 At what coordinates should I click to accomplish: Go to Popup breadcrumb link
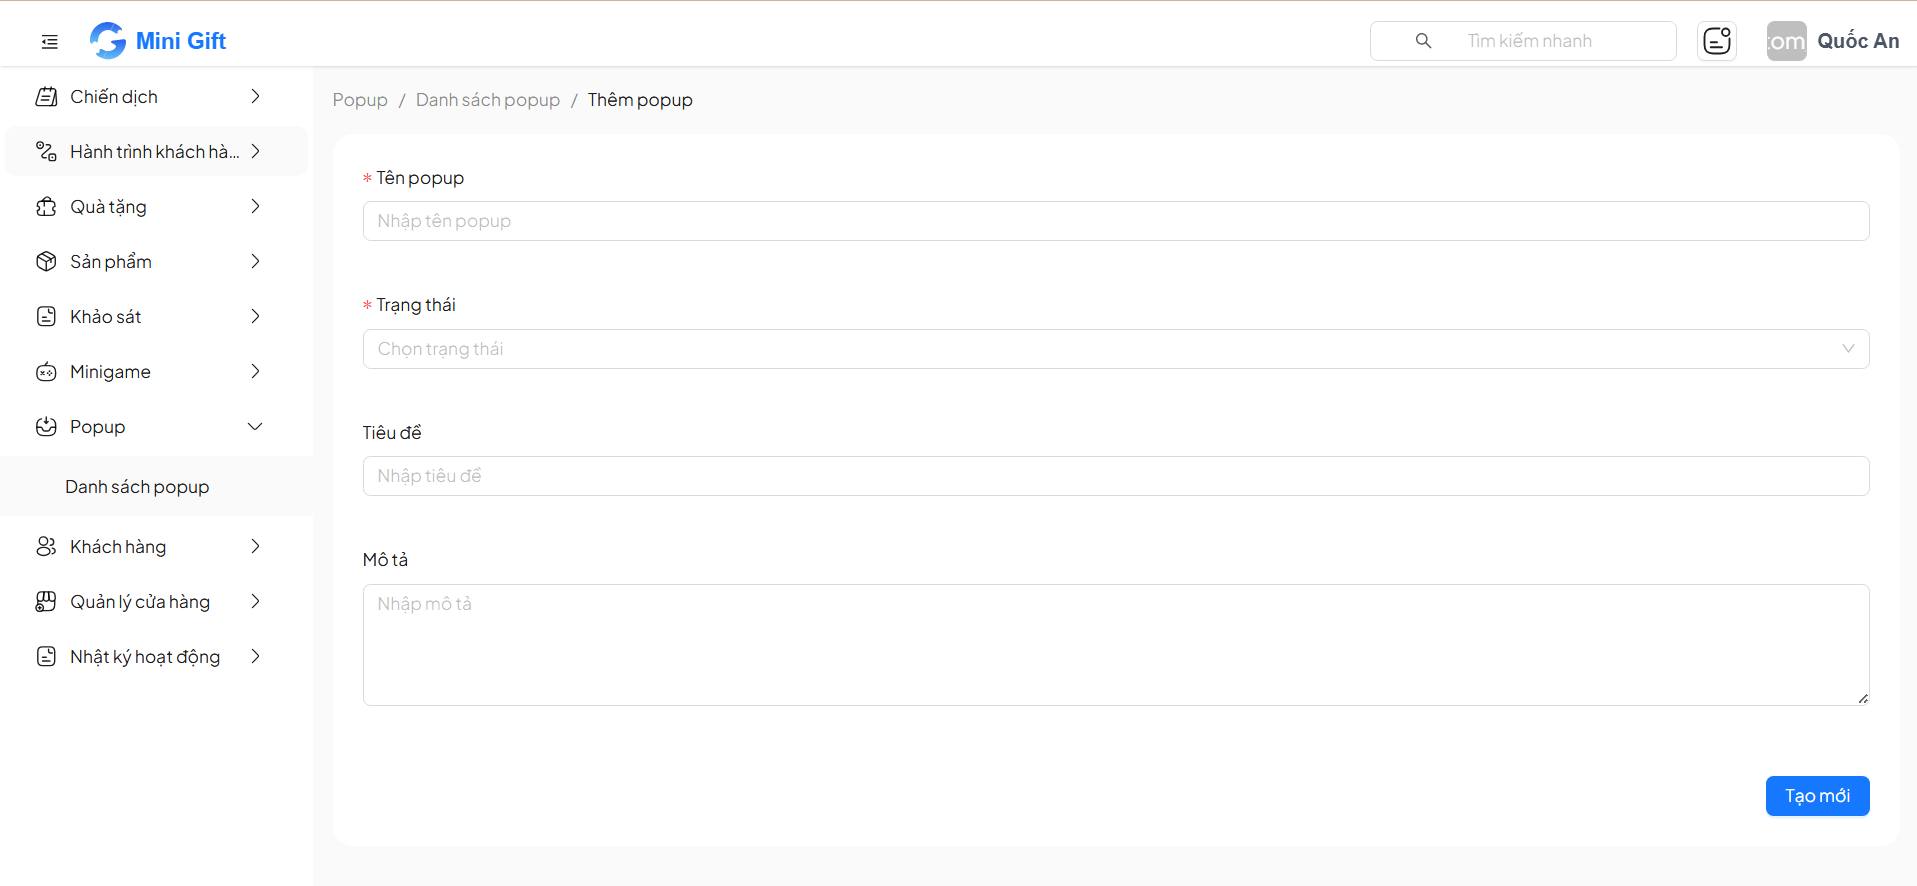[x=360, y=100]
